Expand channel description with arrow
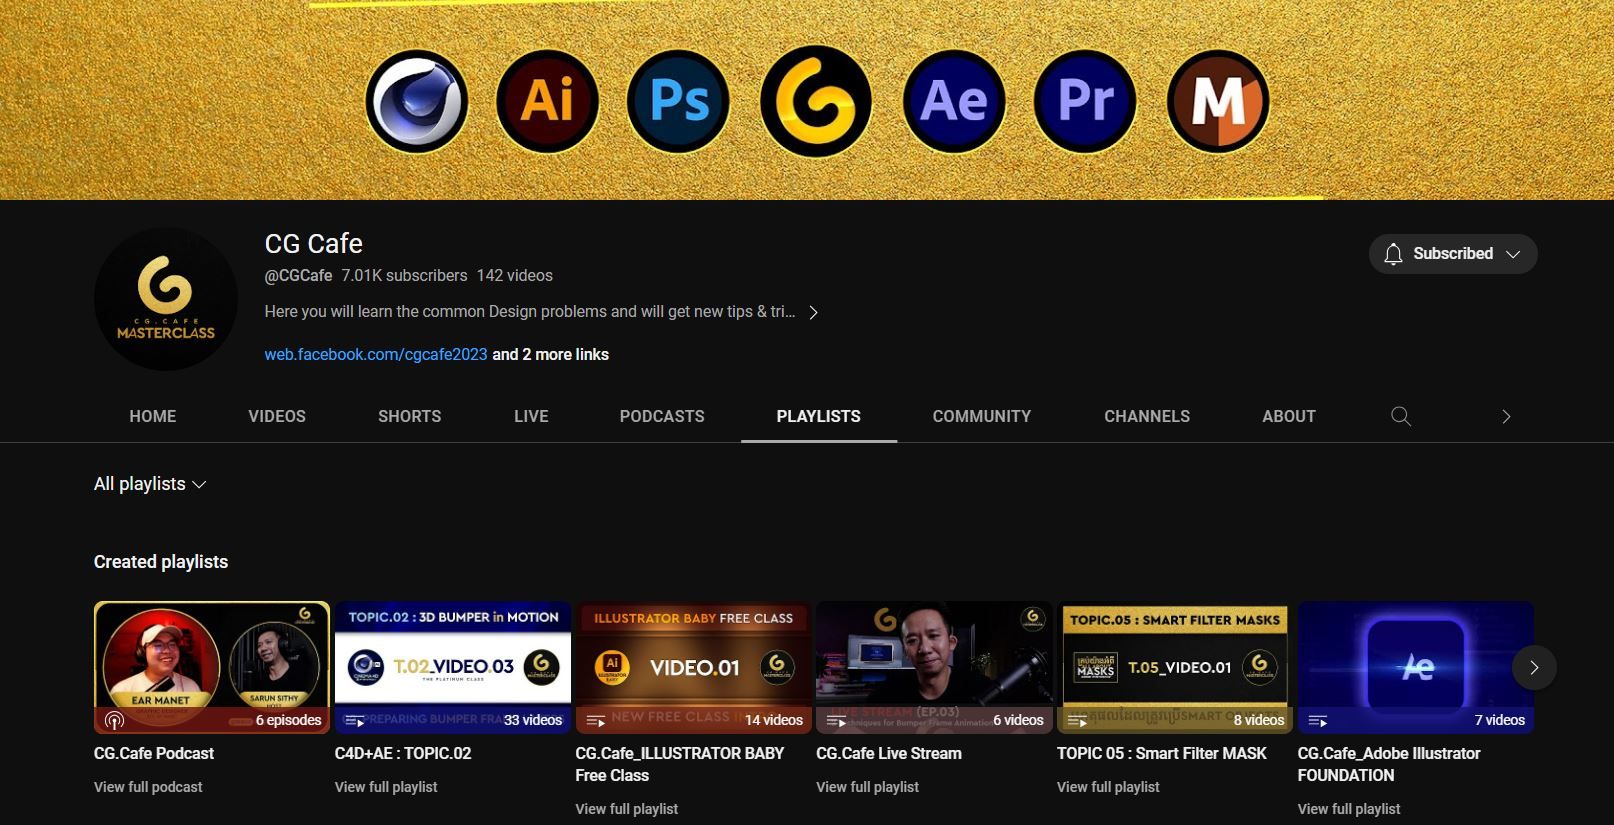The height and width of the screenshot is (825, 1614). tap(814, 312)
